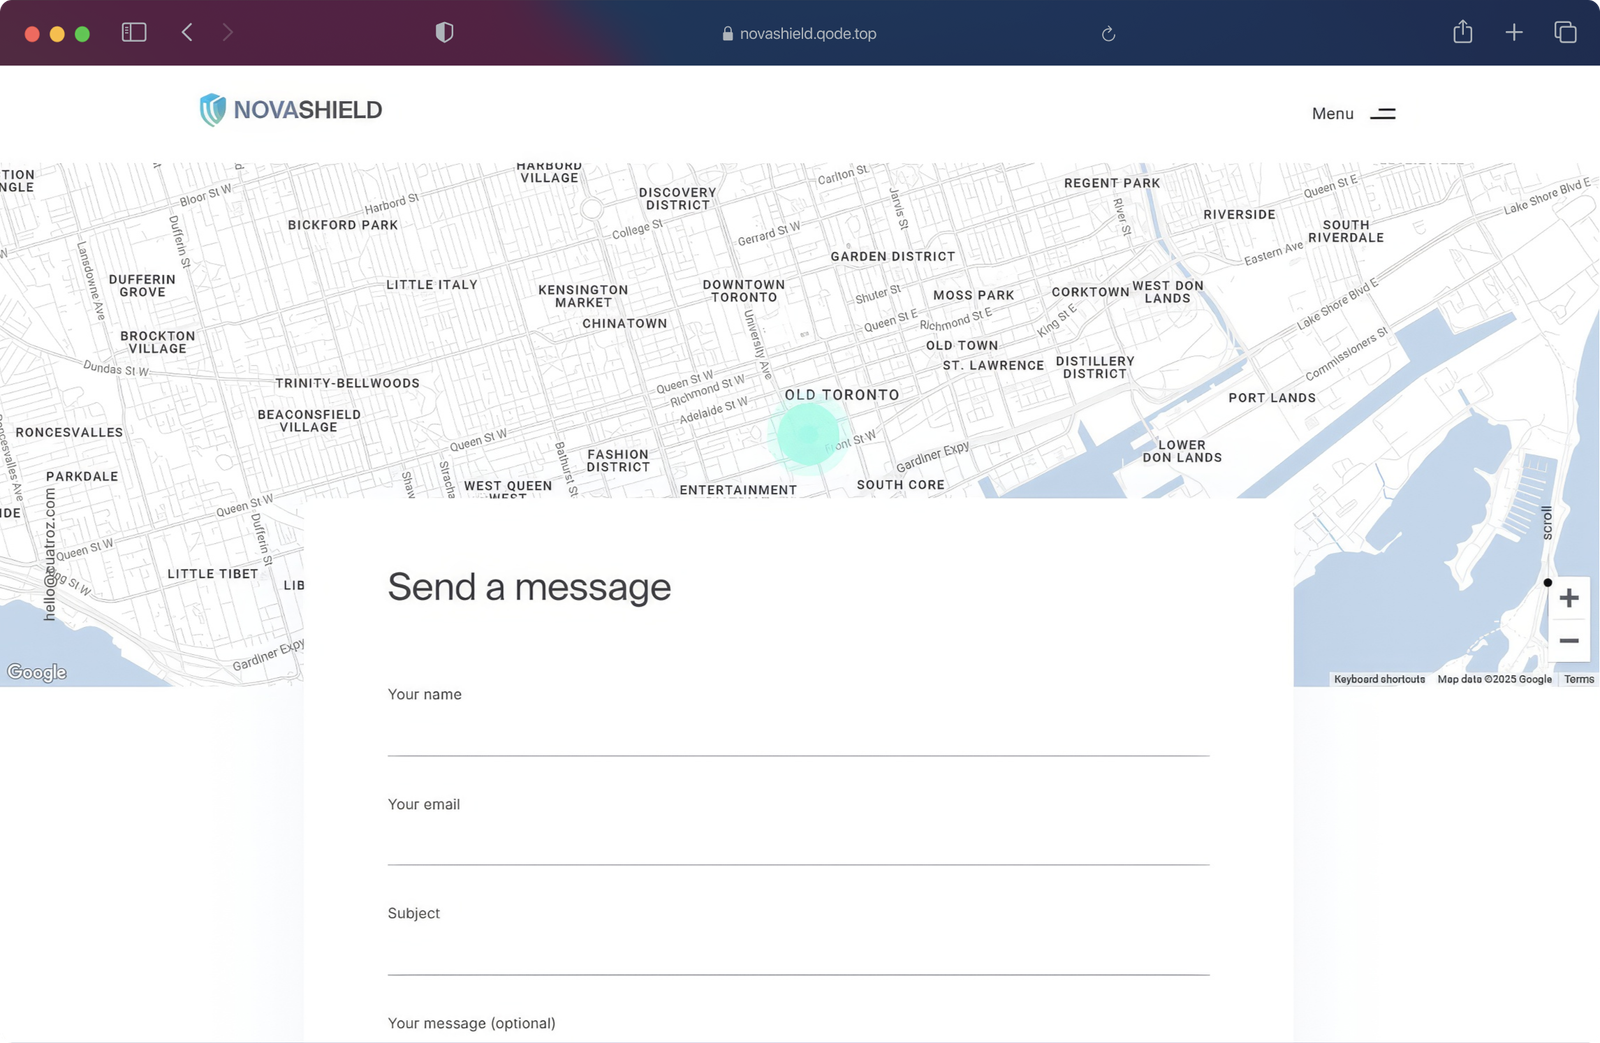Go back to the previous page
Viewport: 1600px width, 1043px height.
click(x=187, y=33)
